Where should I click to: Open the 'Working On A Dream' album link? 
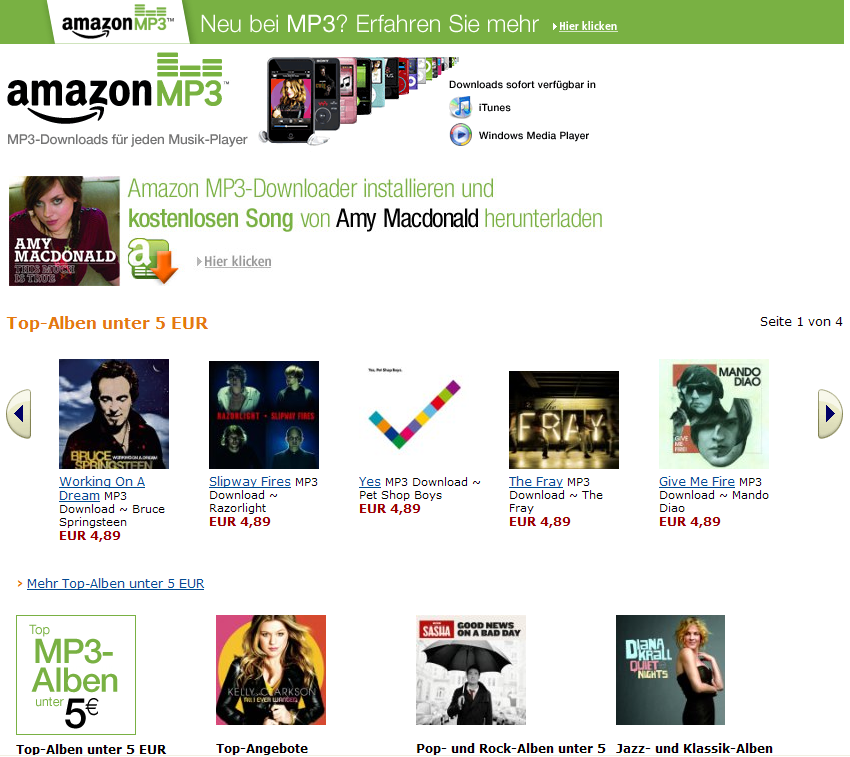coord(102,488)
